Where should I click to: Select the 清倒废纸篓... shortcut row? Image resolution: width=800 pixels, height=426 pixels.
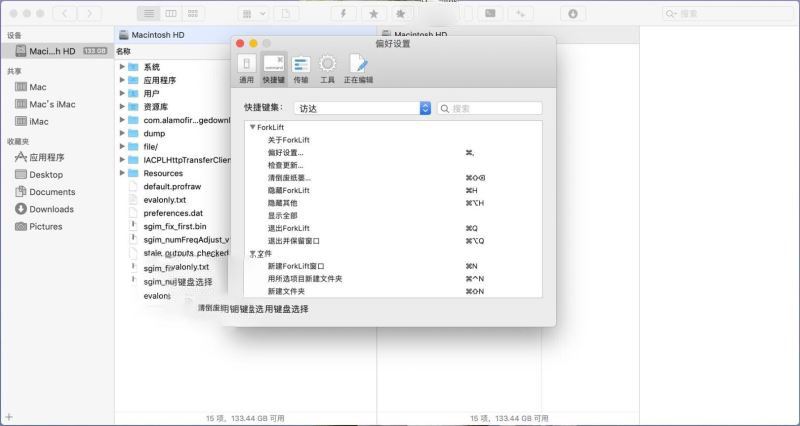click(393, 178)
